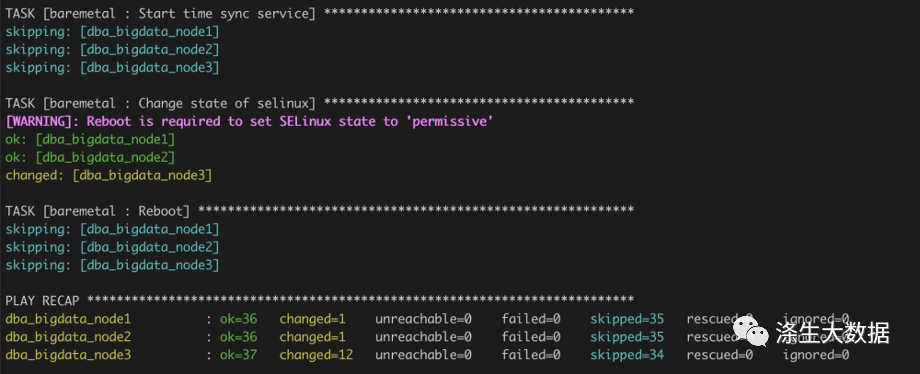Click ok: [dba_bigdata_node2] under selinux task
This screenshot has width=920, height=374.
coord(90,157)
